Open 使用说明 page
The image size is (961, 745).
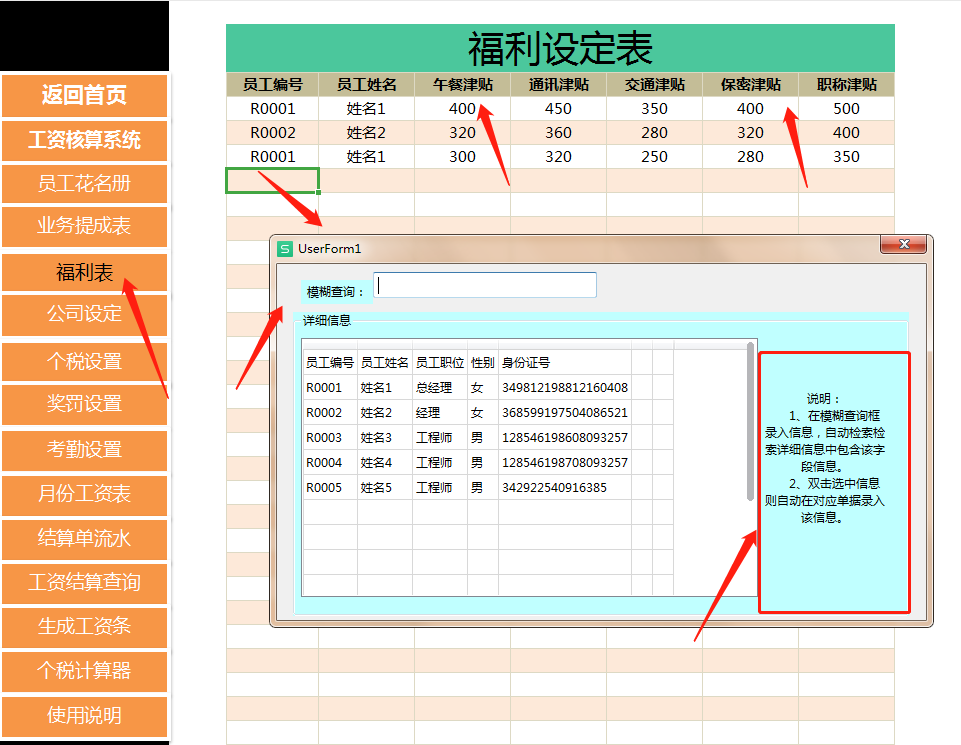coord(85,716)
